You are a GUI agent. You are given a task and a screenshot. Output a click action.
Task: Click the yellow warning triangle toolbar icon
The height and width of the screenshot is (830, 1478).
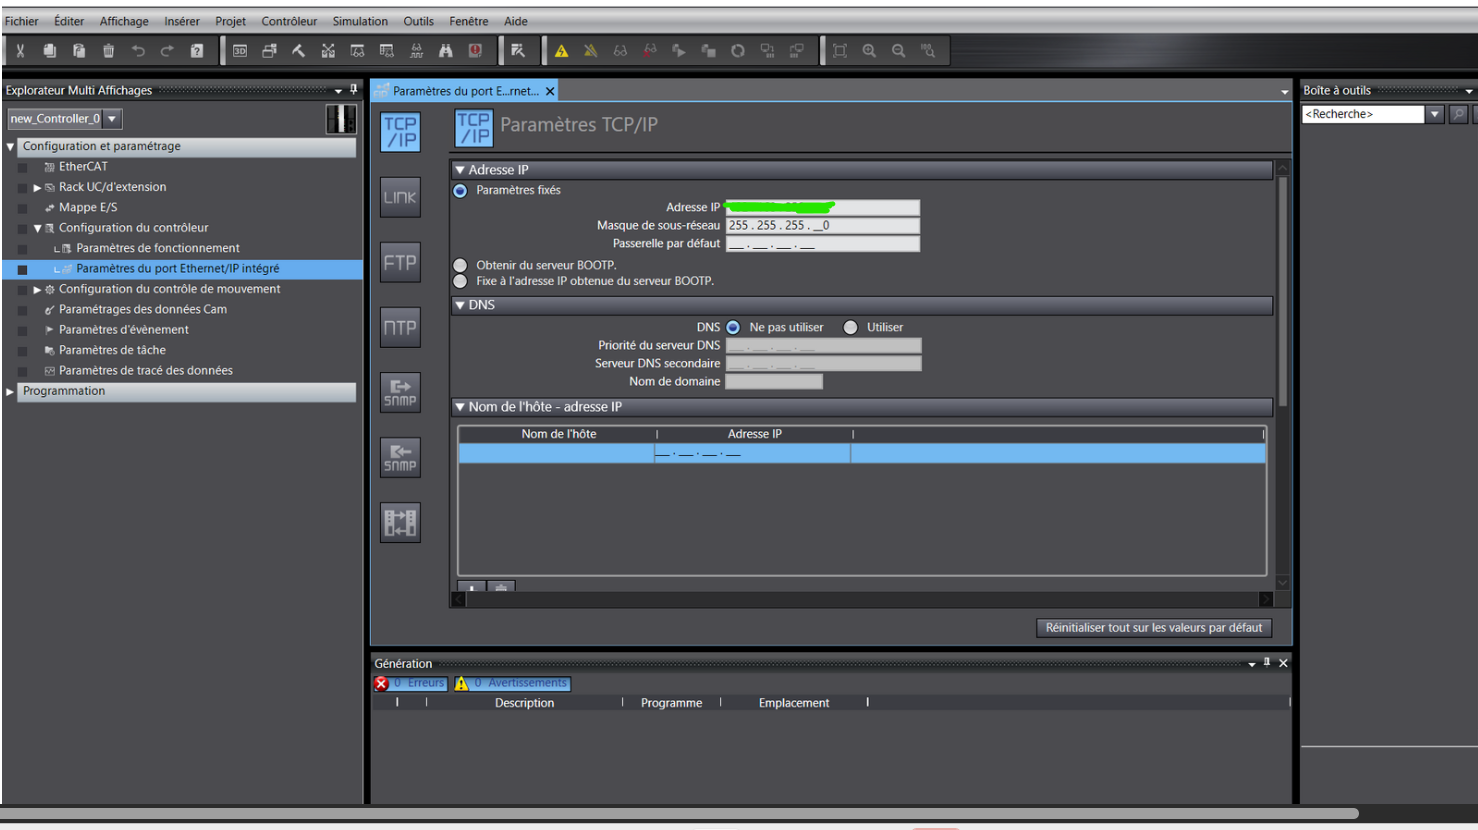[x=561, y=51]
